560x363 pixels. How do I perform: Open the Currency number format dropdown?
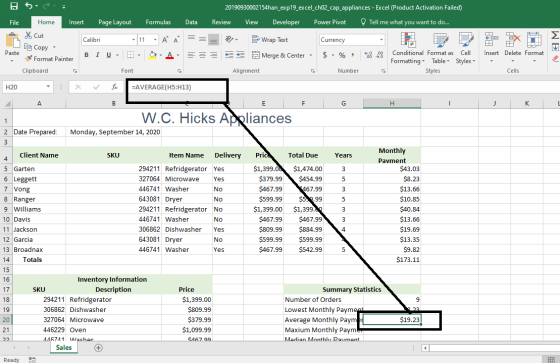click(x=381, y=40)
